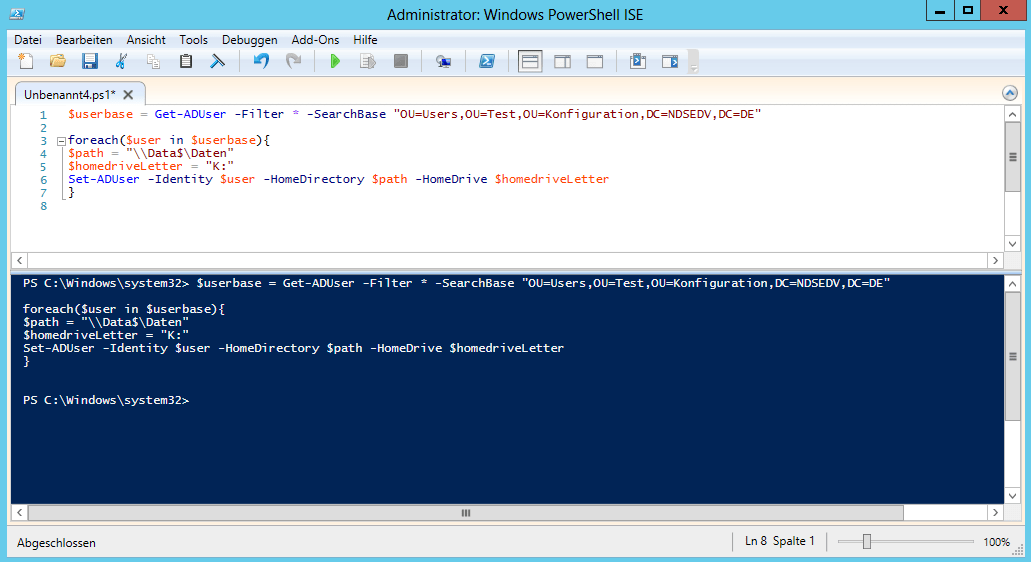Open a script file via folder icon
This screenshot has width=1031, height=562.
(57, 62)
